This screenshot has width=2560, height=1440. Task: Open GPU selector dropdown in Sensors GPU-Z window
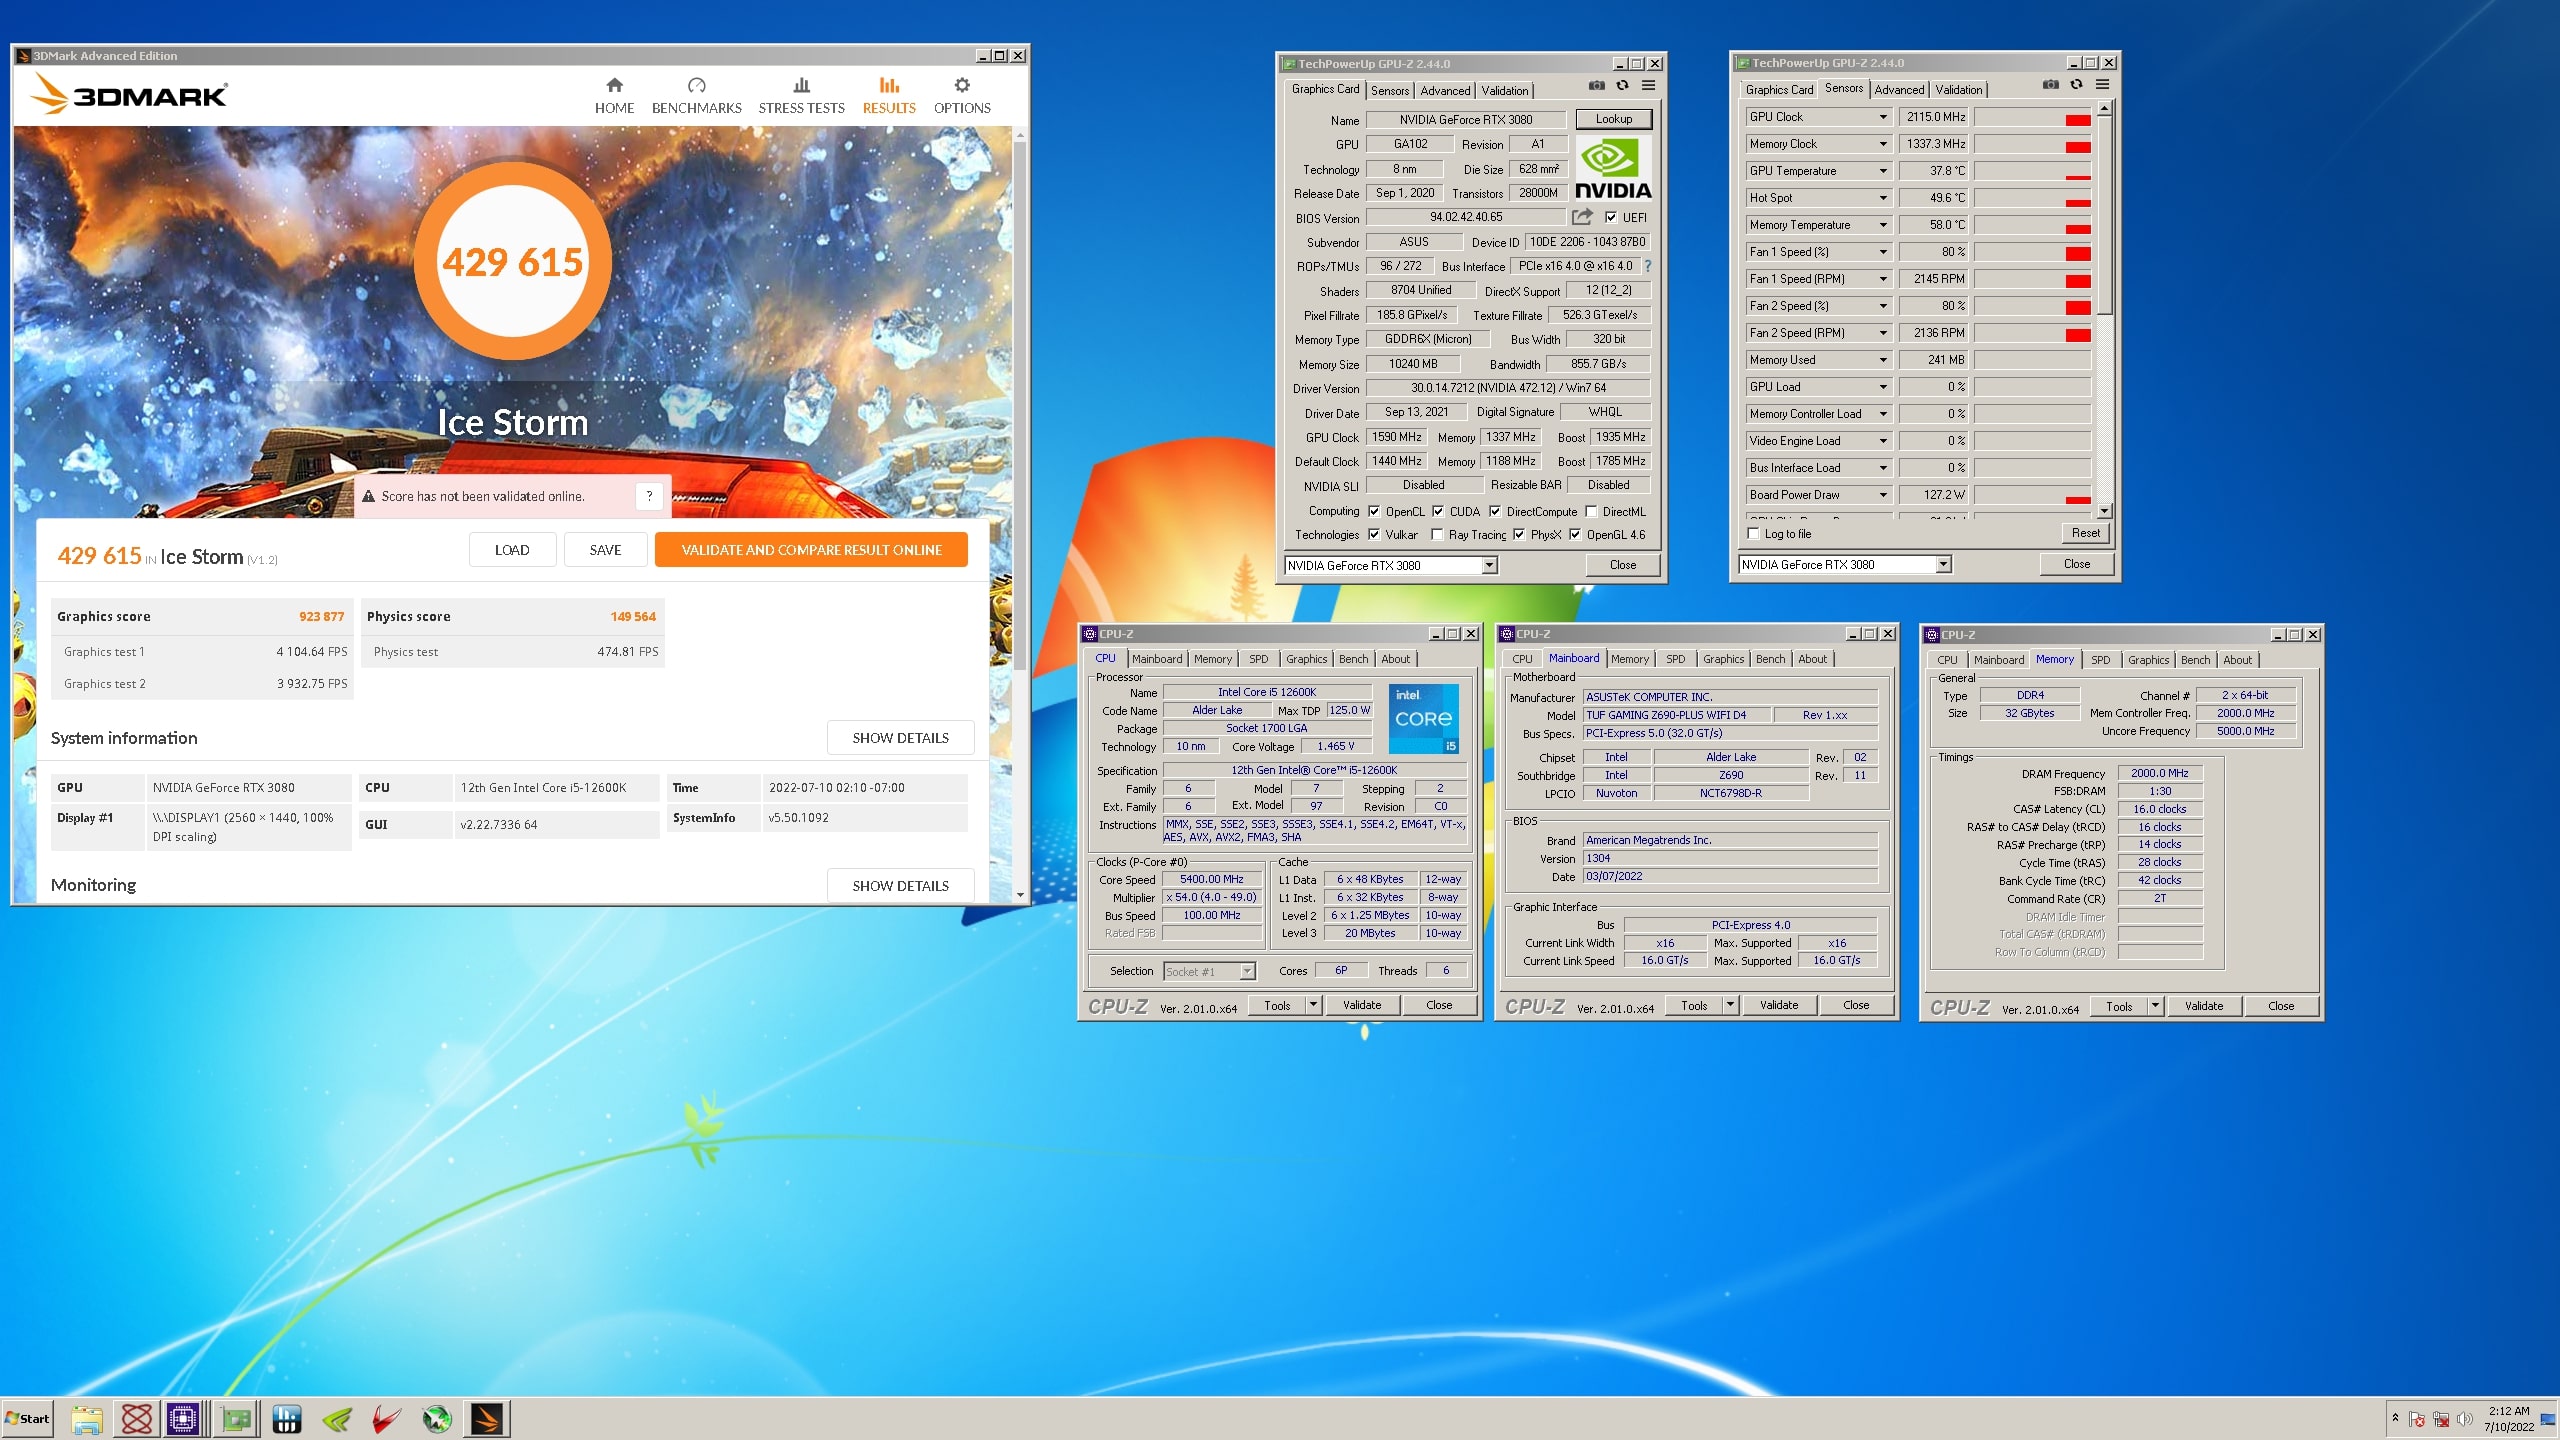1943,565
